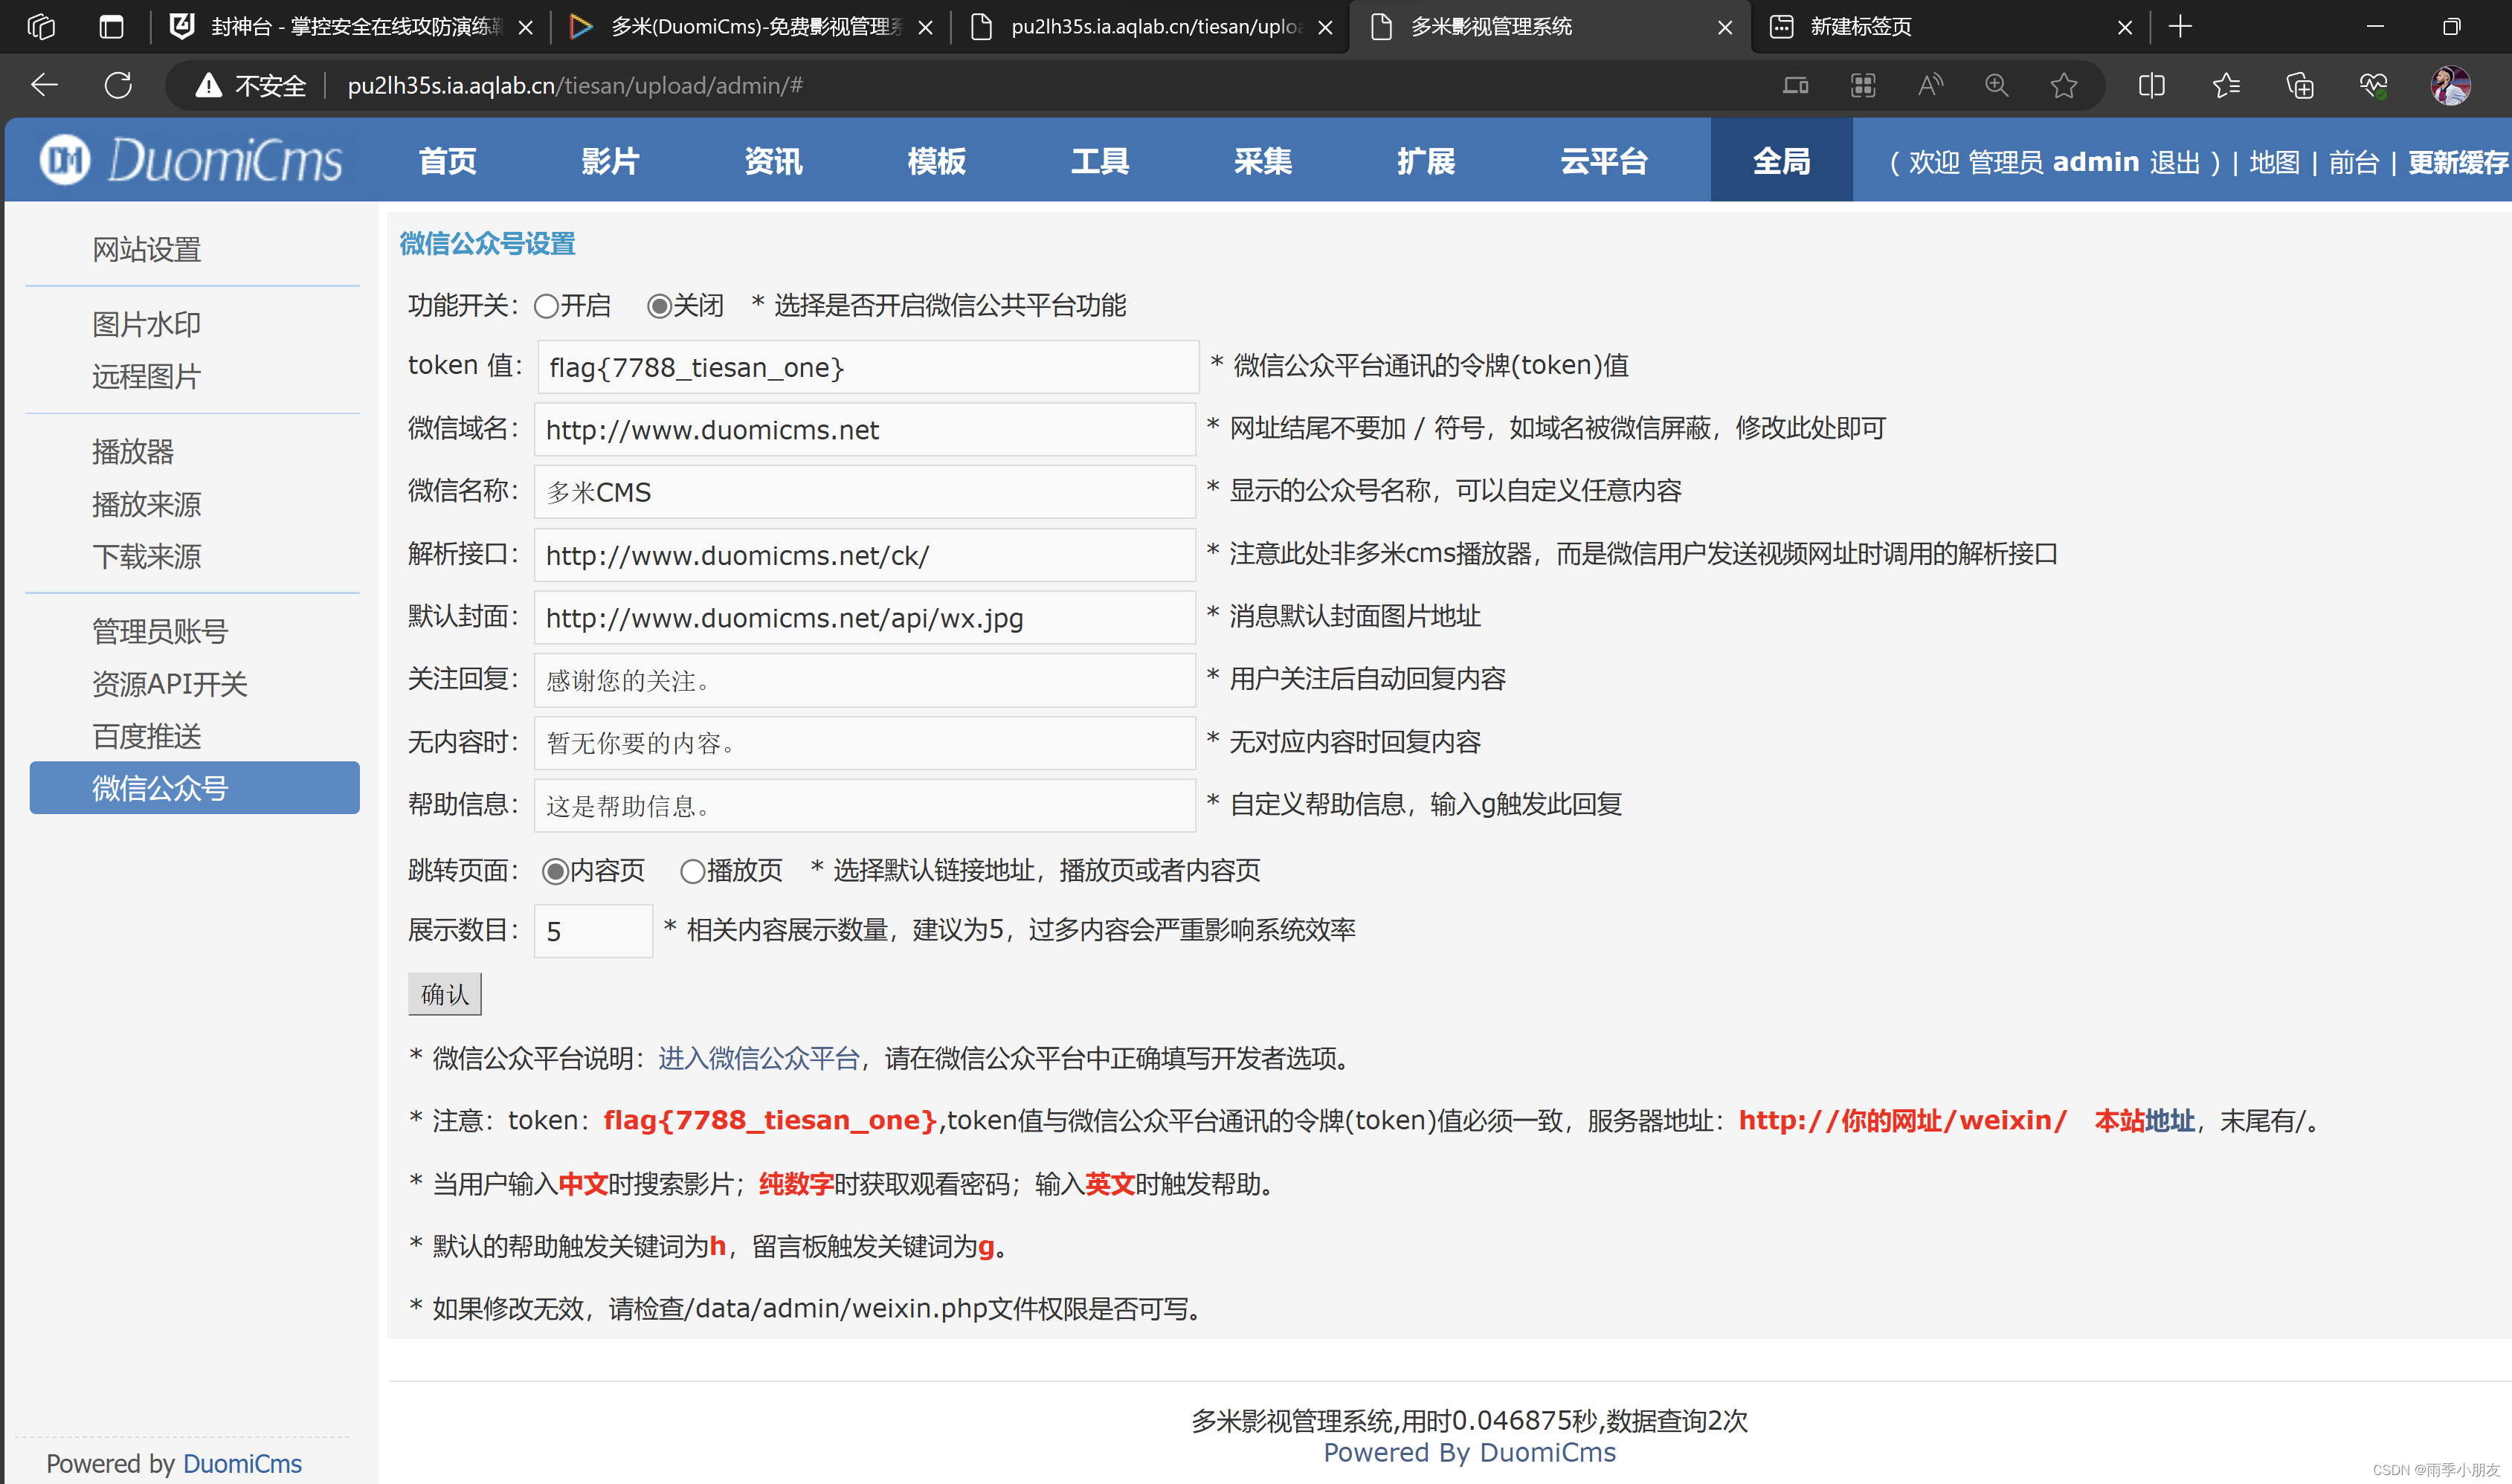Image resolution: width=2512 pixels, height=1484 pixels.
Task: Click the 确认 submit button
Action: pos(444,994)
